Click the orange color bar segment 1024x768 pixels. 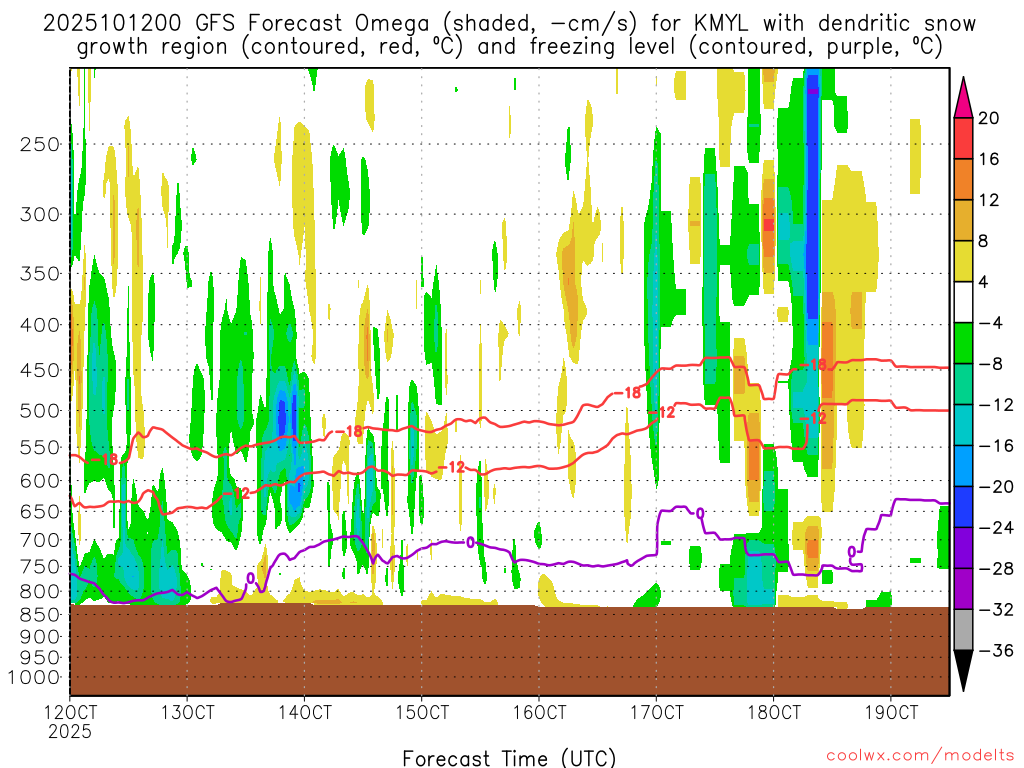point(963,180)
